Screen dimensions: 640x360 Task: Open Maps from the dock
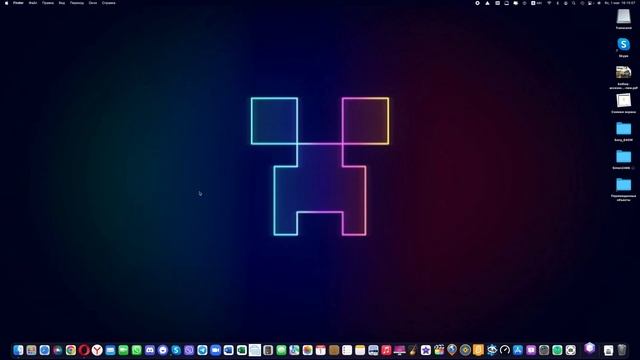[294, 350]
